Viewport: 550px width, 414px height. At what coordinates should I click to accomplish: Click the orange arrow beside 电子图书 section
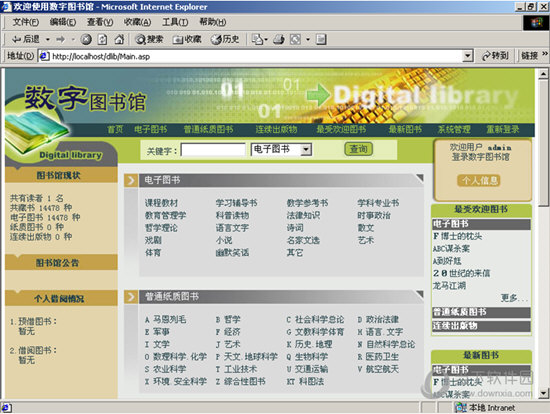[x=131, y=181]
